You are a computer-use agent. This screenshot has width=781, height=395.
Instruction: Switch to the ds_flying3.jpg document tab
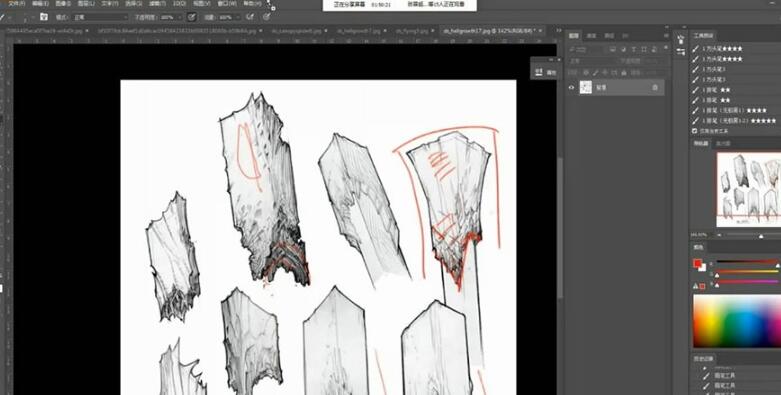(x=412, y=31)
